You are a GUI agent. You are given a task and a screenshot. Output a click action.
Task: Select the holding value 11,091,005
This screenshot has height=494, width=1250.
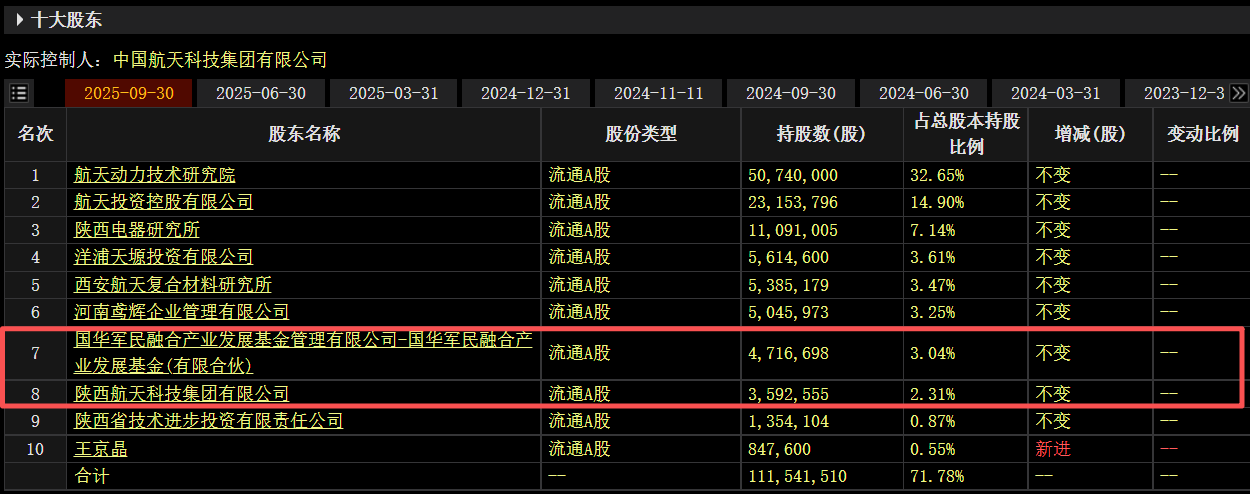(x=793, y=230)
